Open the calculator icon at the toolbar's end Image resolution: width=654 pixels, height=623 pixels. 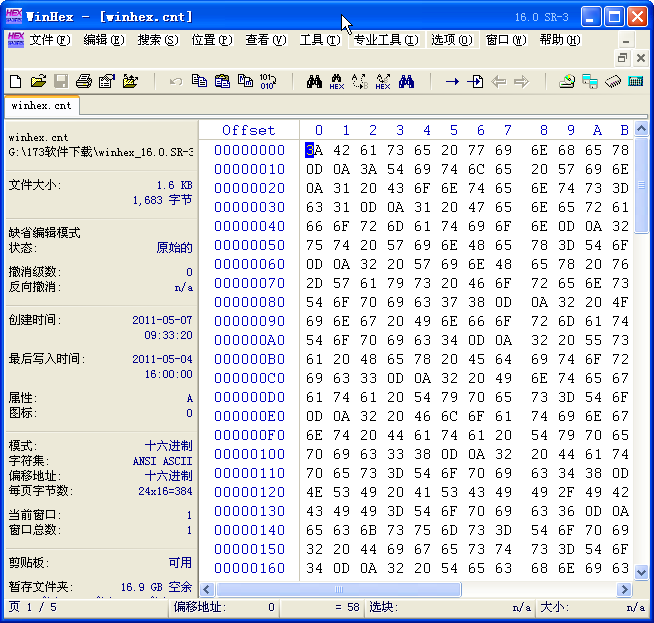coord(635,82)
